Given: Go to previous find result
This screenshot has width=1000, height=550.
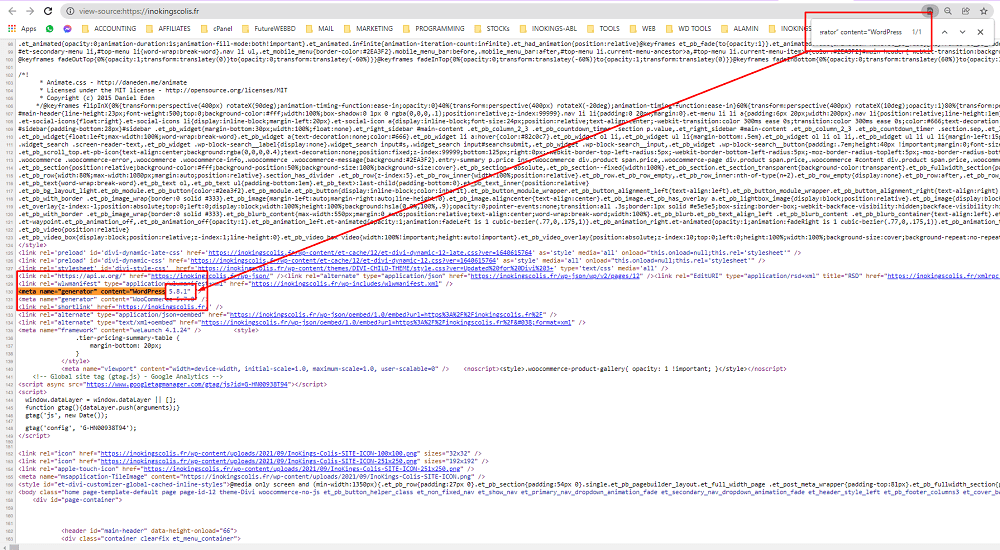Looking at the screenshot, I should 945,31.
